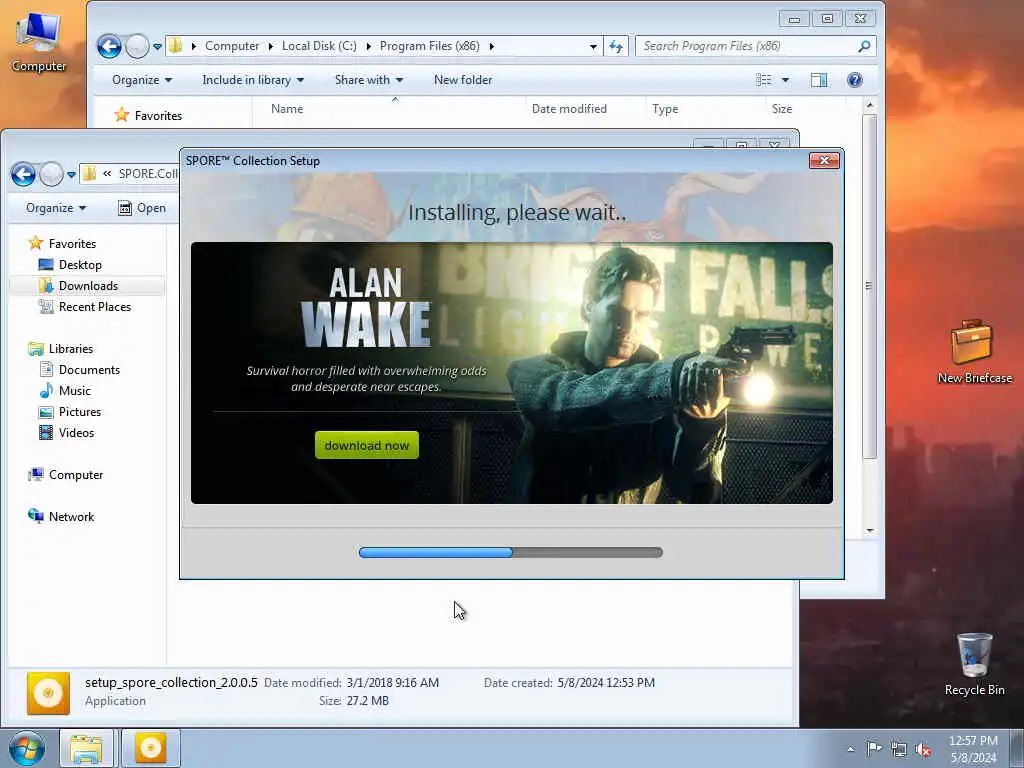Click the Show desktop strip beside the clock

pos(1016,749)
